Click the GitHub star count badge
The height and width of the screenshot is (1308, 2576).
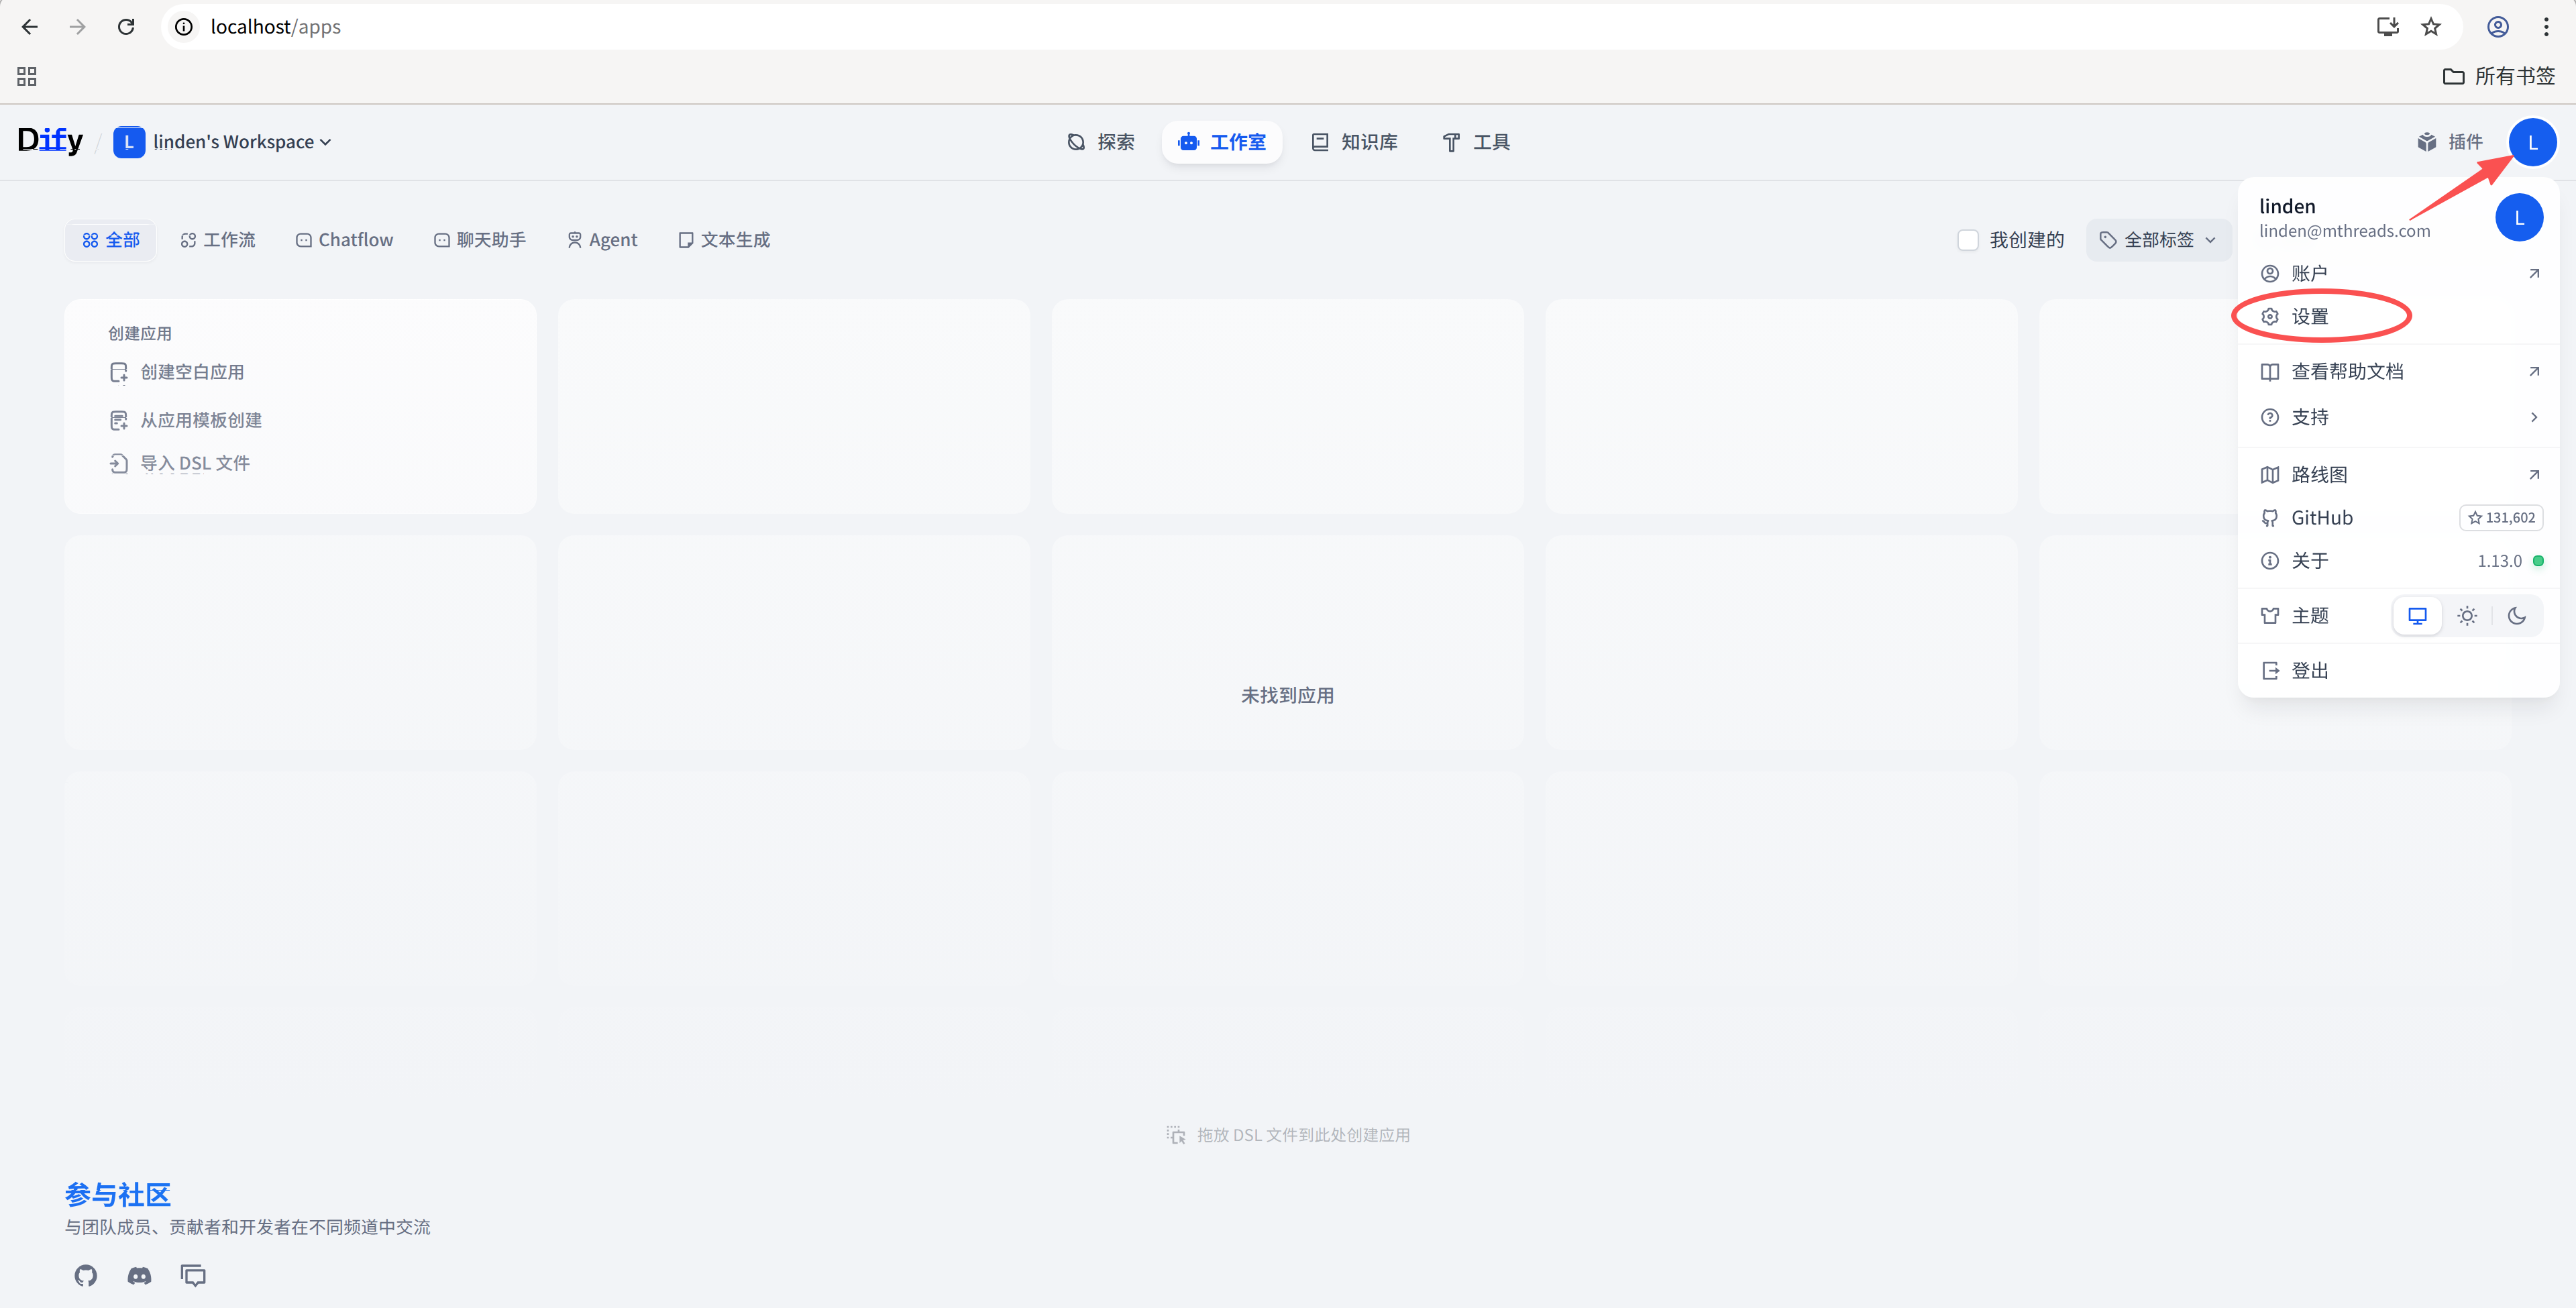[2501, 517]
